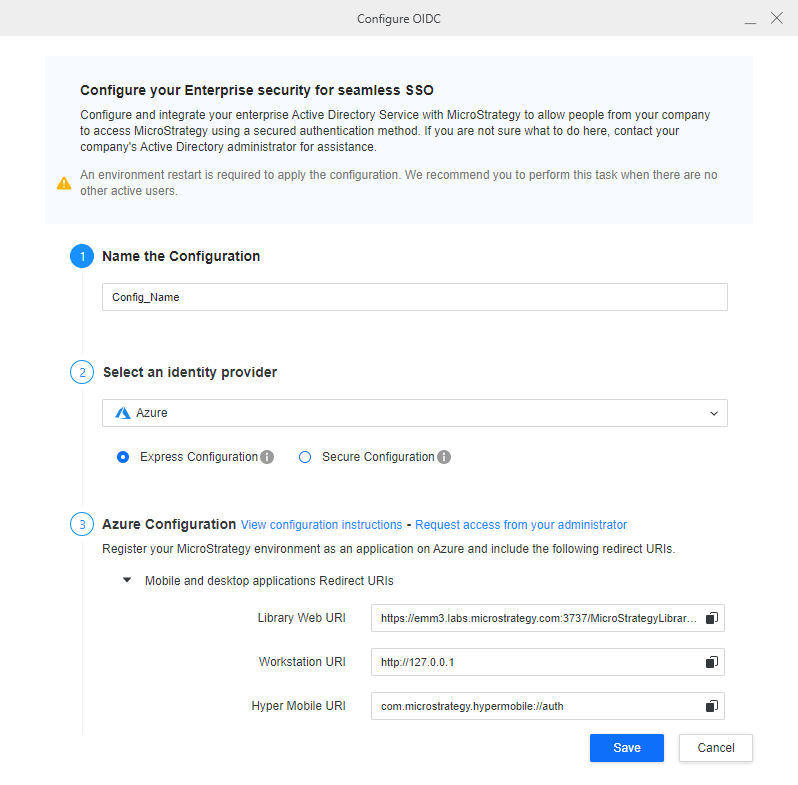798x785 pixels.
Task: Click the Config_Name text field
Action: pyautogui.click(x=415, y=297)
